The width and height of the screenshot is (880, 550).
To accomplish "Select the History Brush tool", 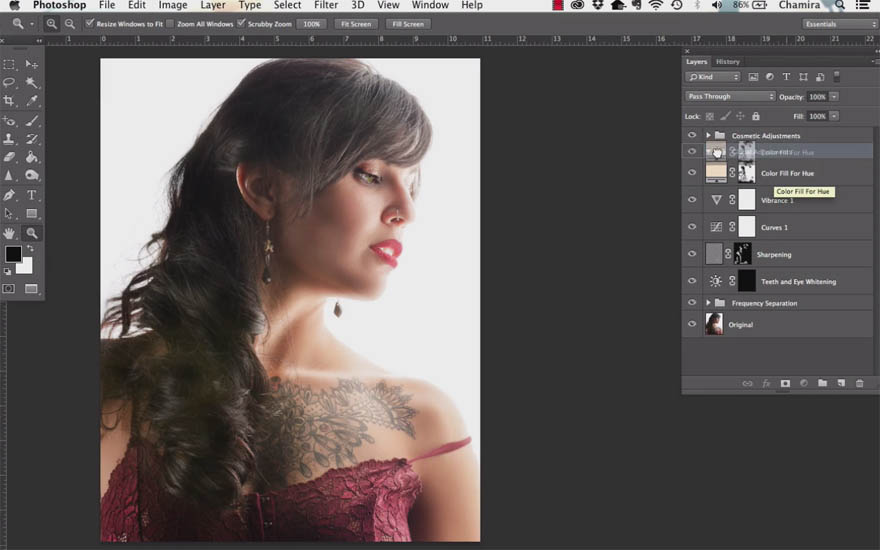I will pos(31,139).
